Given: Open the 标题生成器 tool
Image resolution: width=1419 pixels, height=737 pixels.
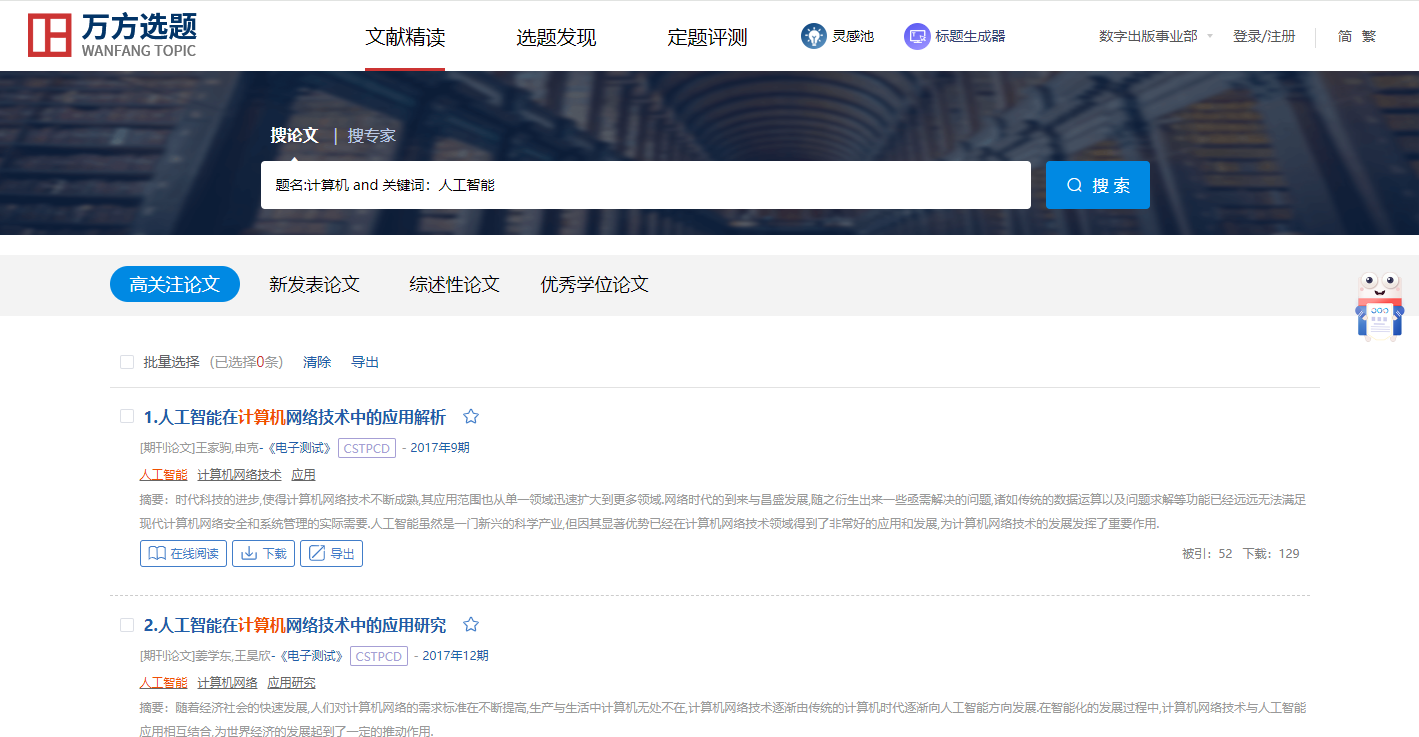Looking at the screenshot, I should coord(953,35).
